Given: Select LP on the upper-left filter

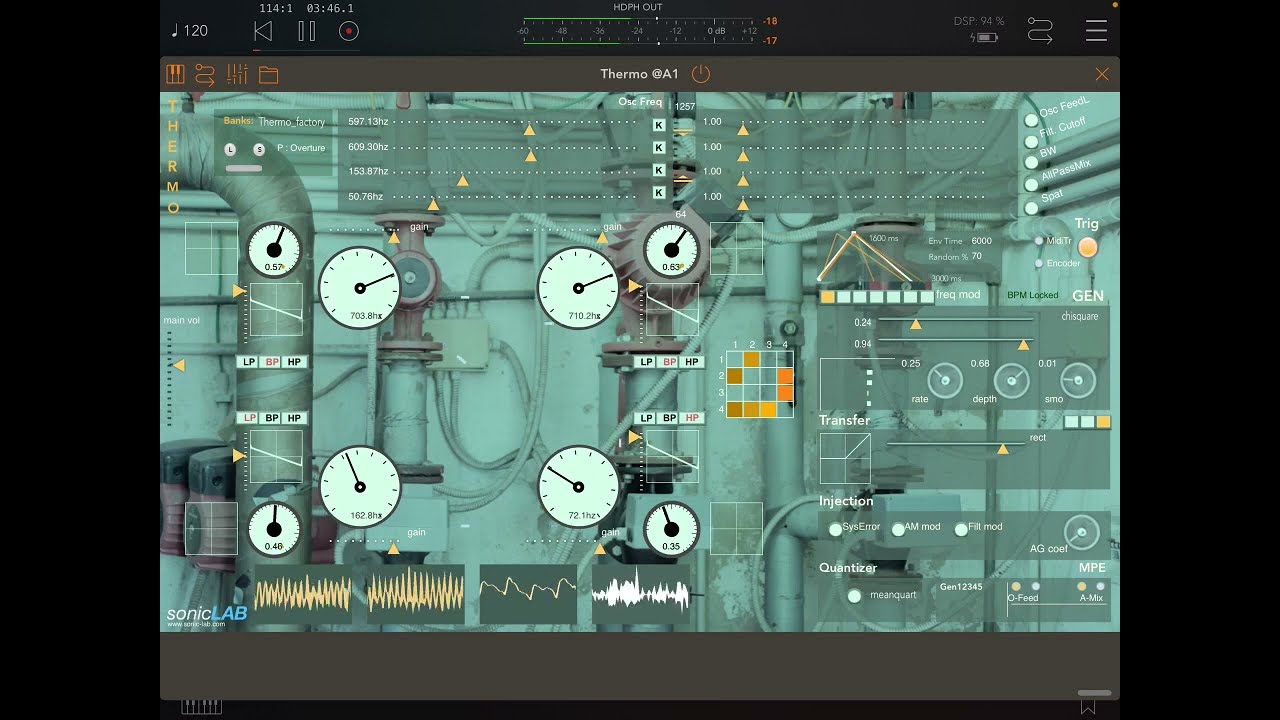Looking at the screenshot, I should click(x=248, y=362).
